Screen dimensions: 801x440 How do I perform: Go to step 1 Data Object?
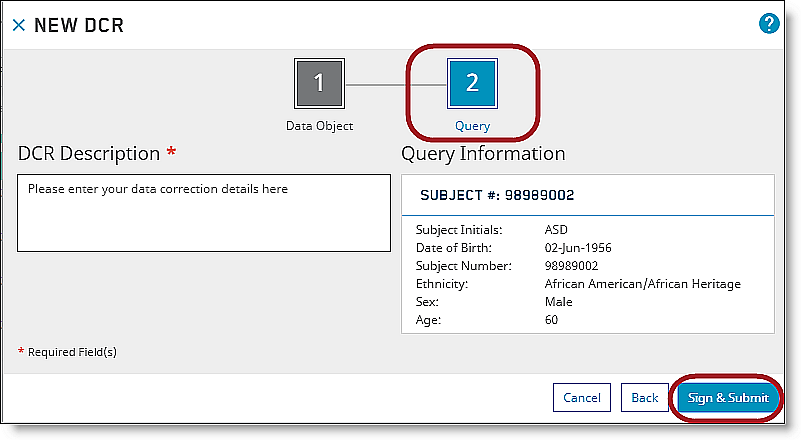pos(319,83)
